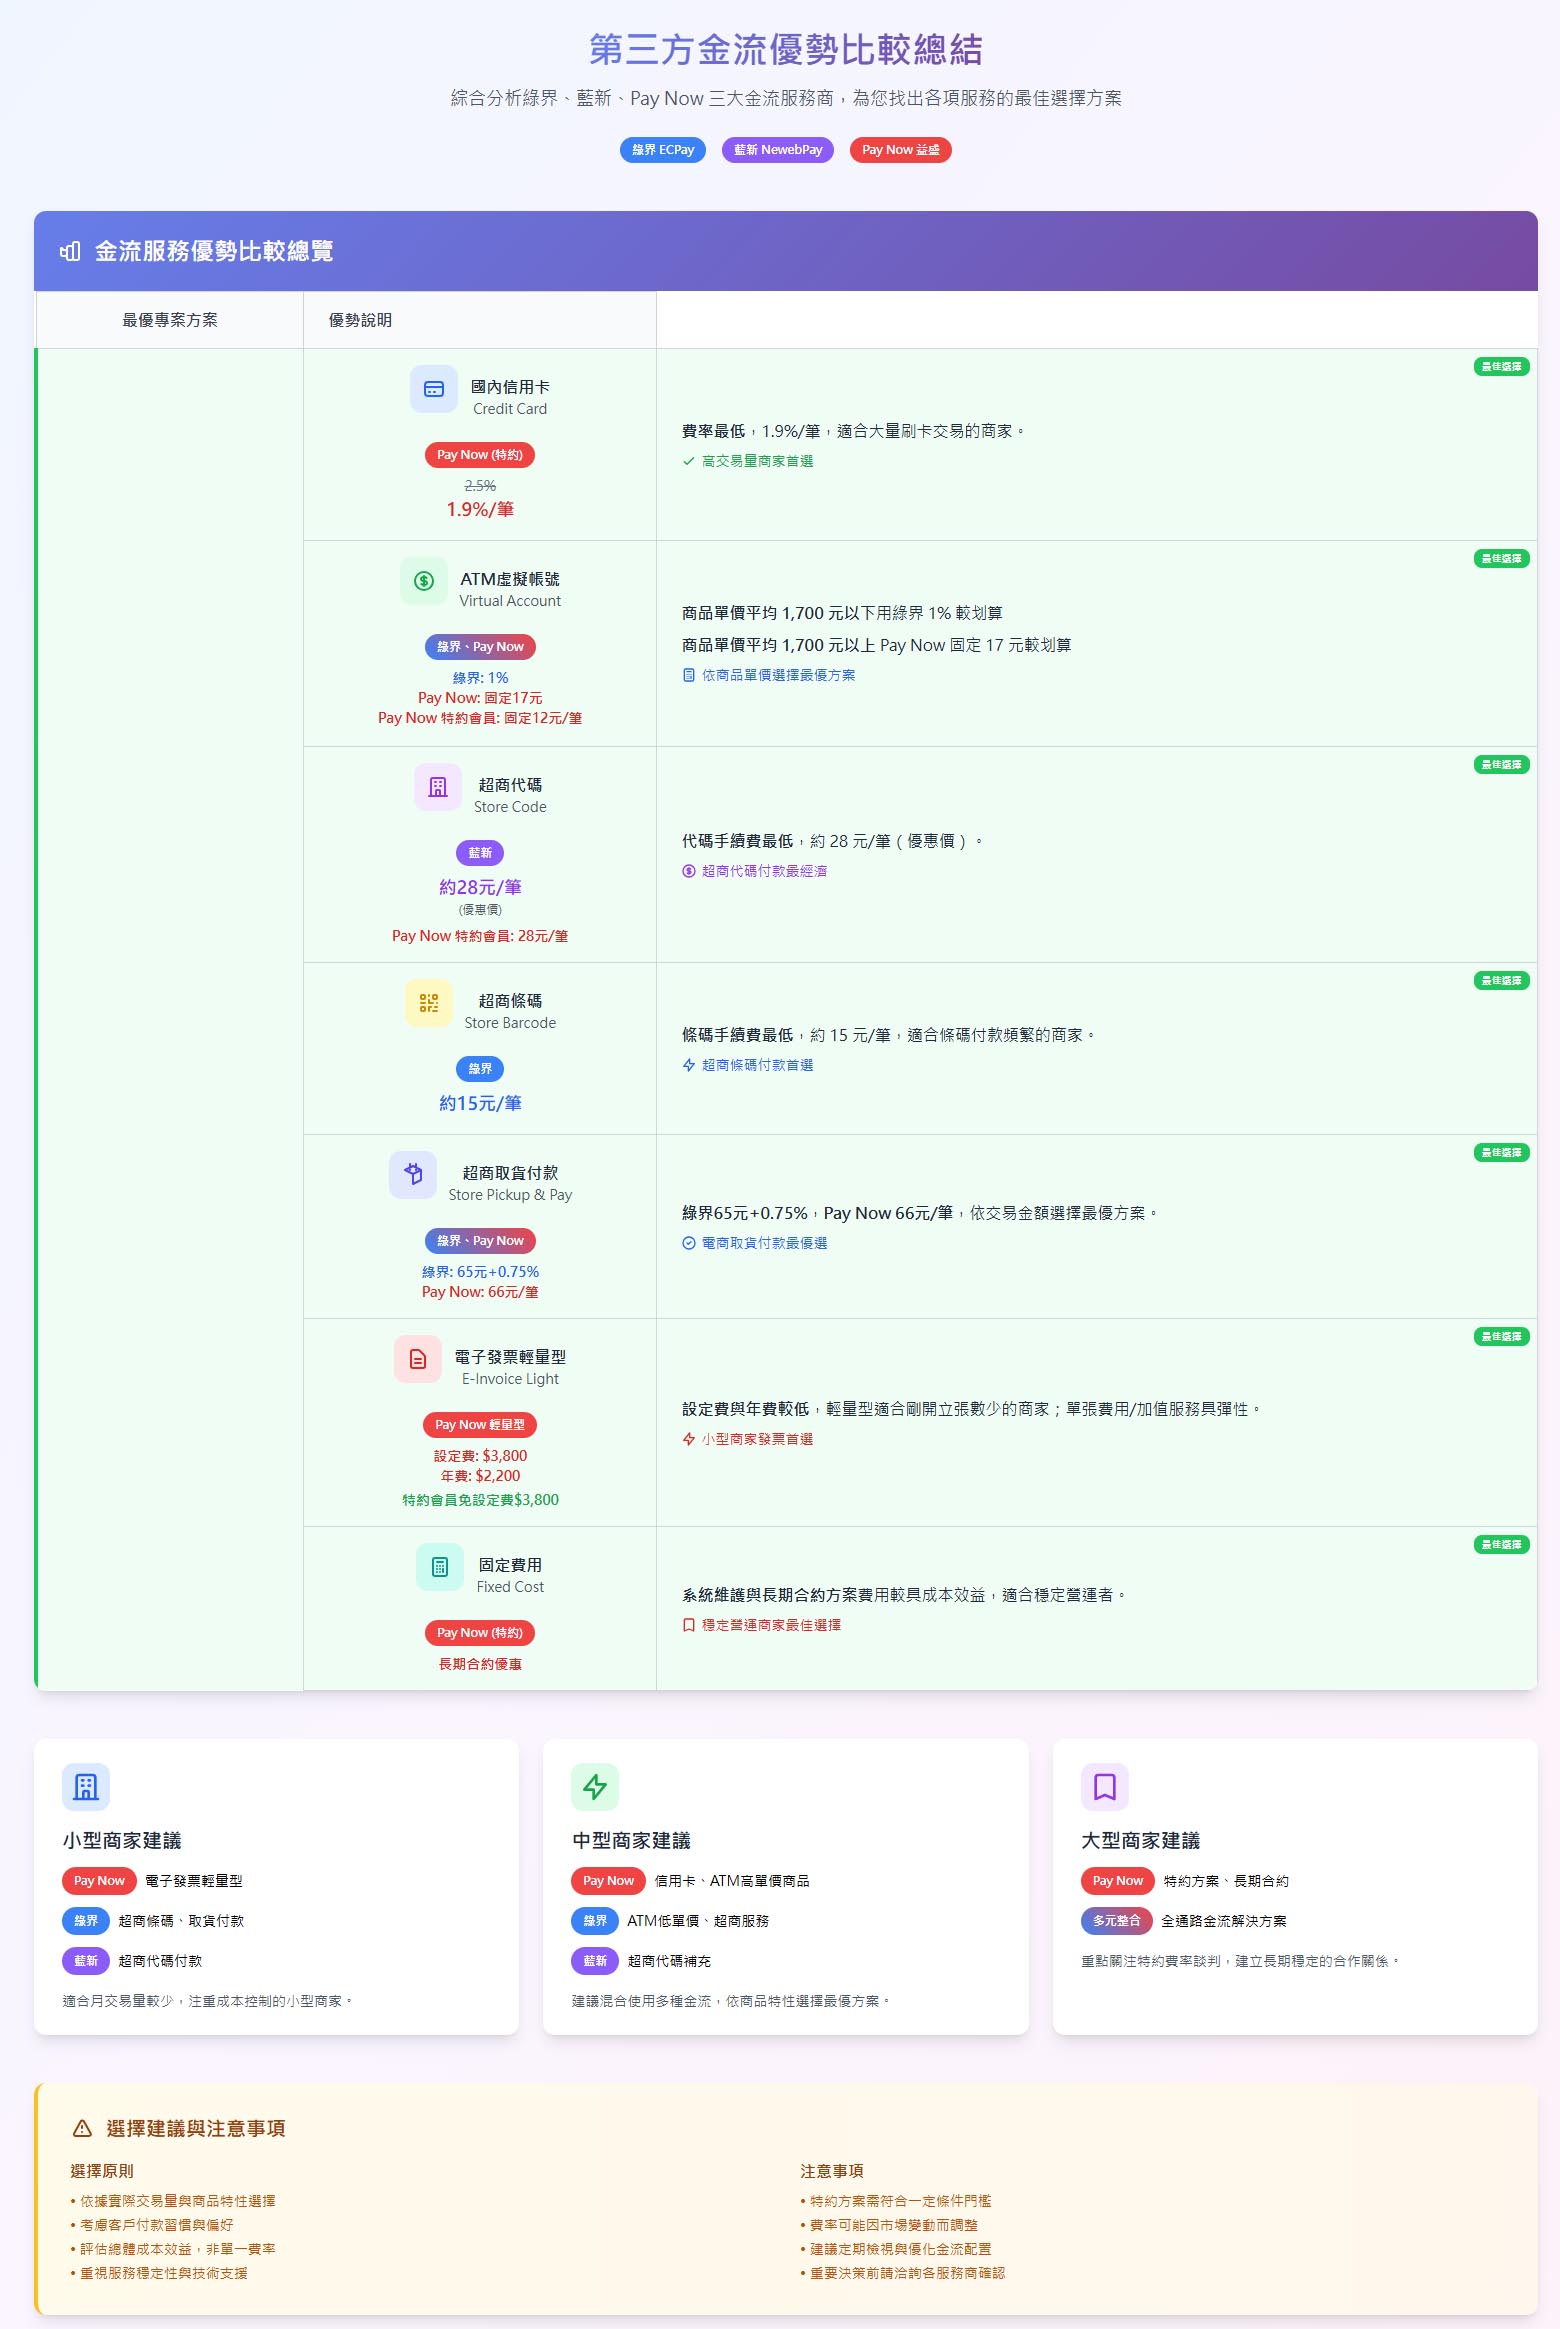The height and width of the screenshot is (2329, 1560).
Task: Click the 綠界 ECPay badge in header
Action: (663, 150)
